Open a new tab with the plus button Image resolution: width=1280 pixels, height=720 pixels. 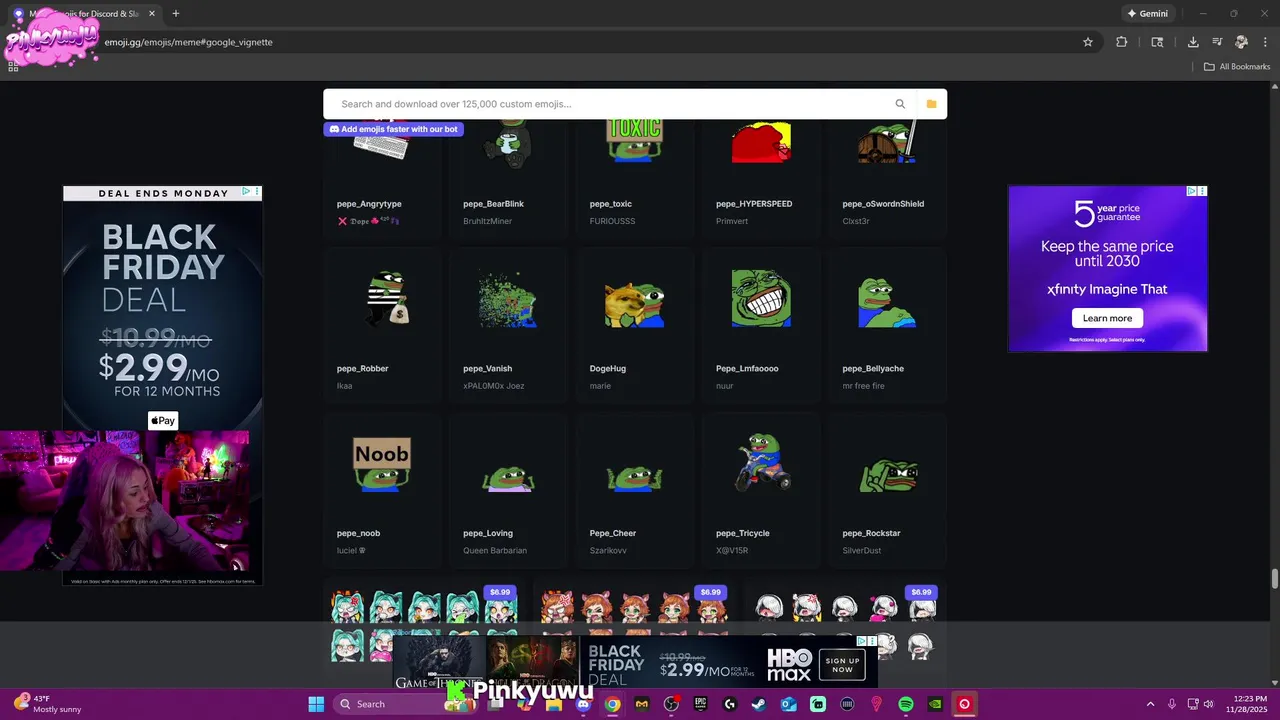[x=176, y=13]
